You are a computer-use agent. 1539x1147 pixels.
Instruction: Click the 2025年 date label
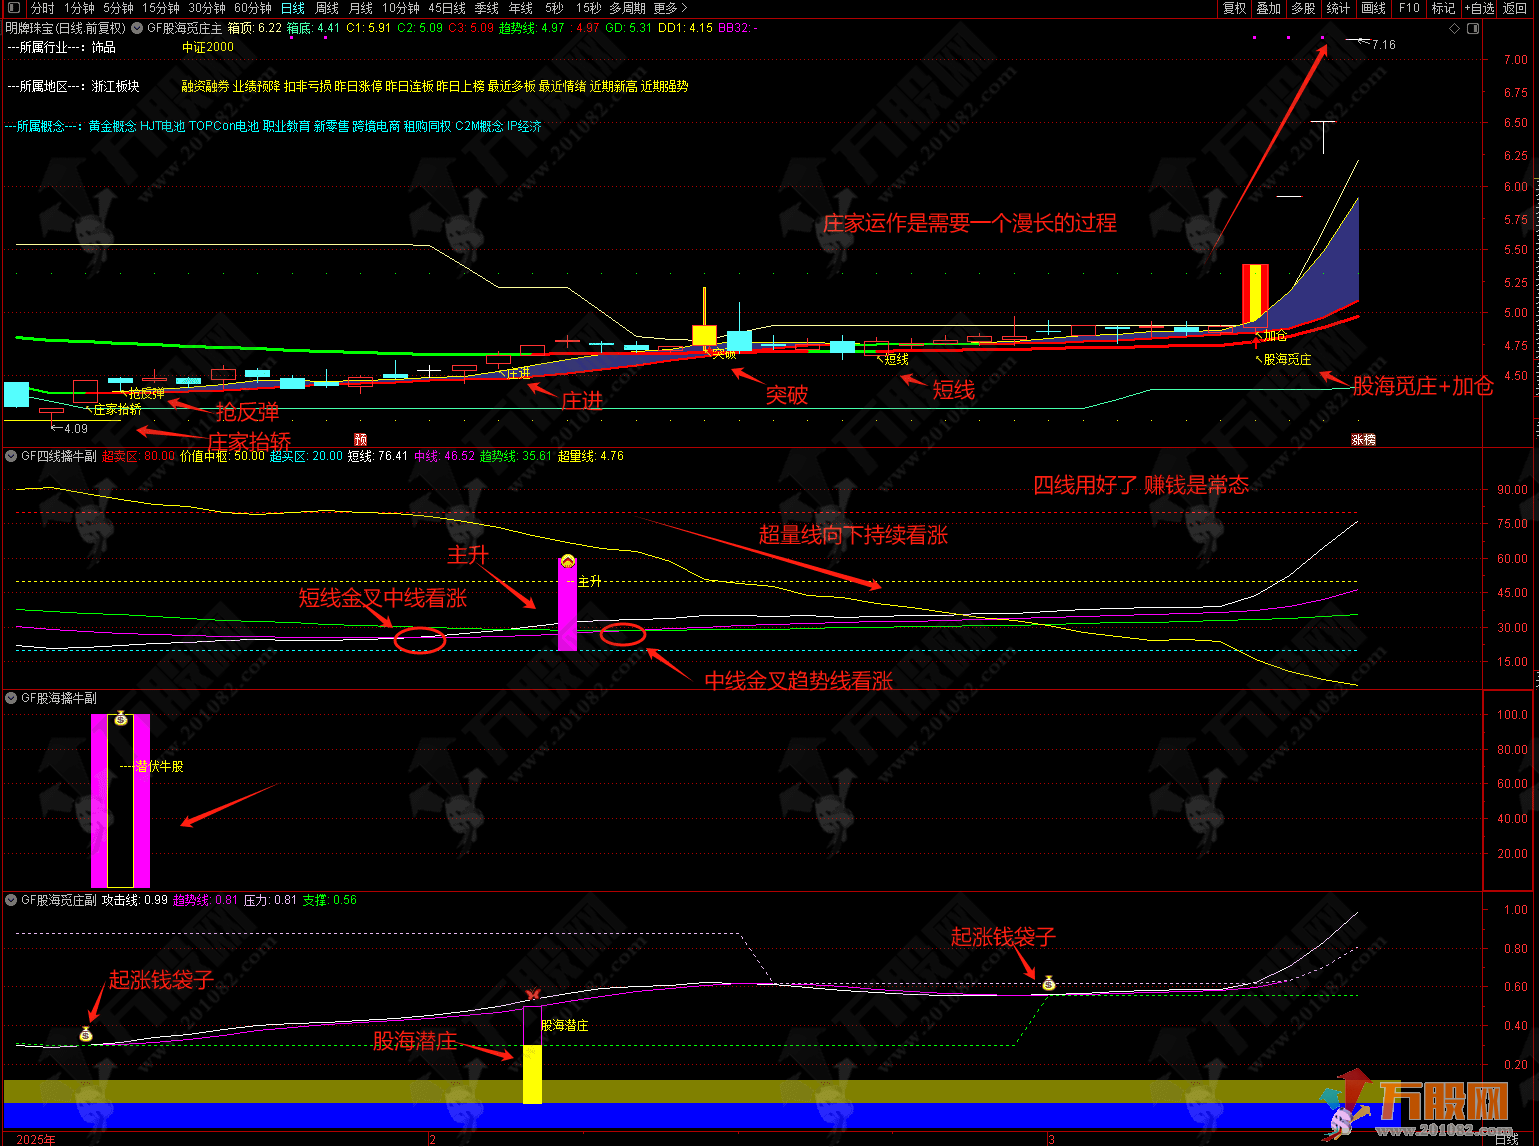pyautogui.click(x=37, y=1139)
